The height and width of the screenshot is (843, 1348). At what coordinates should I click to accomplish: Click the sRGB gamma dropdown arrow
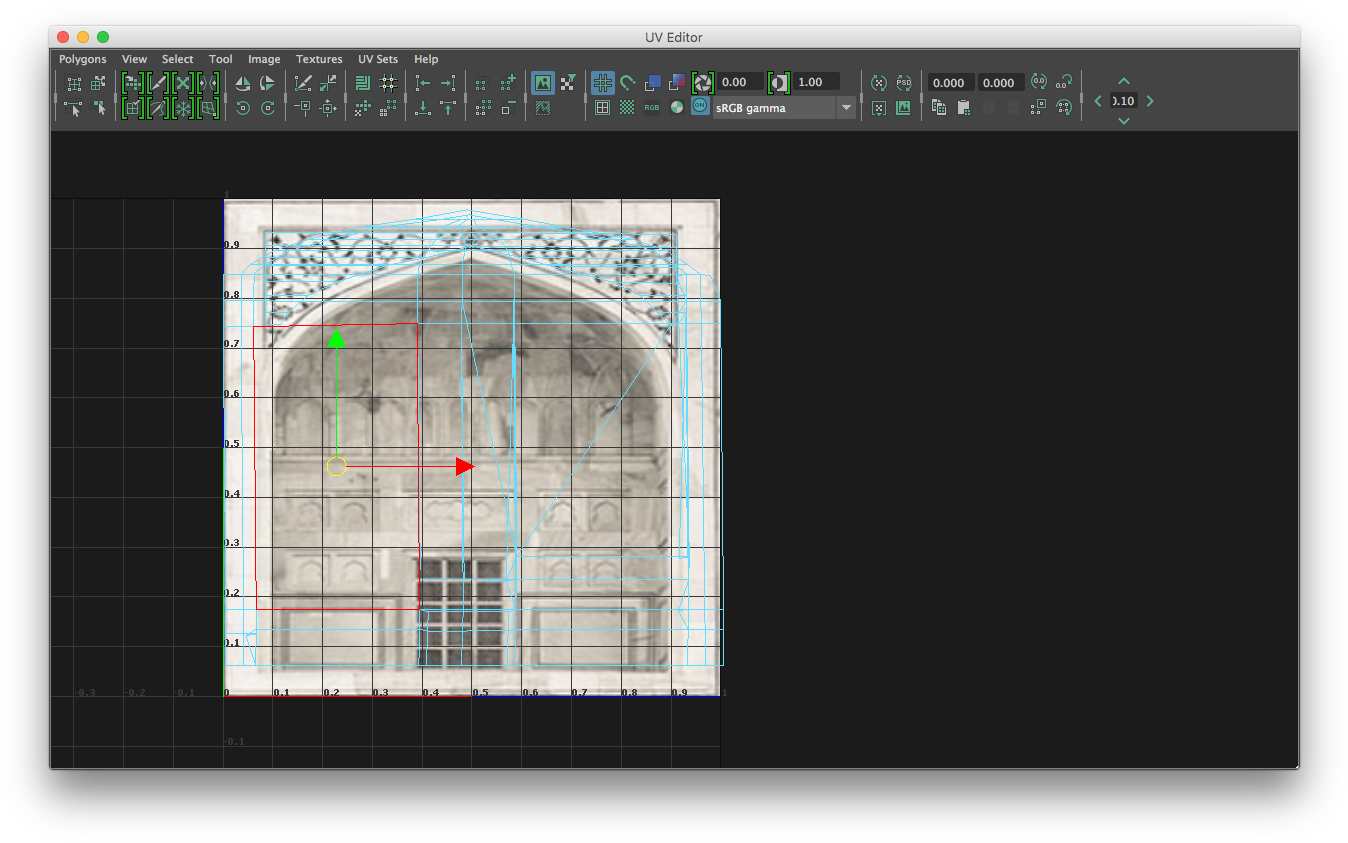coord(846,108)
